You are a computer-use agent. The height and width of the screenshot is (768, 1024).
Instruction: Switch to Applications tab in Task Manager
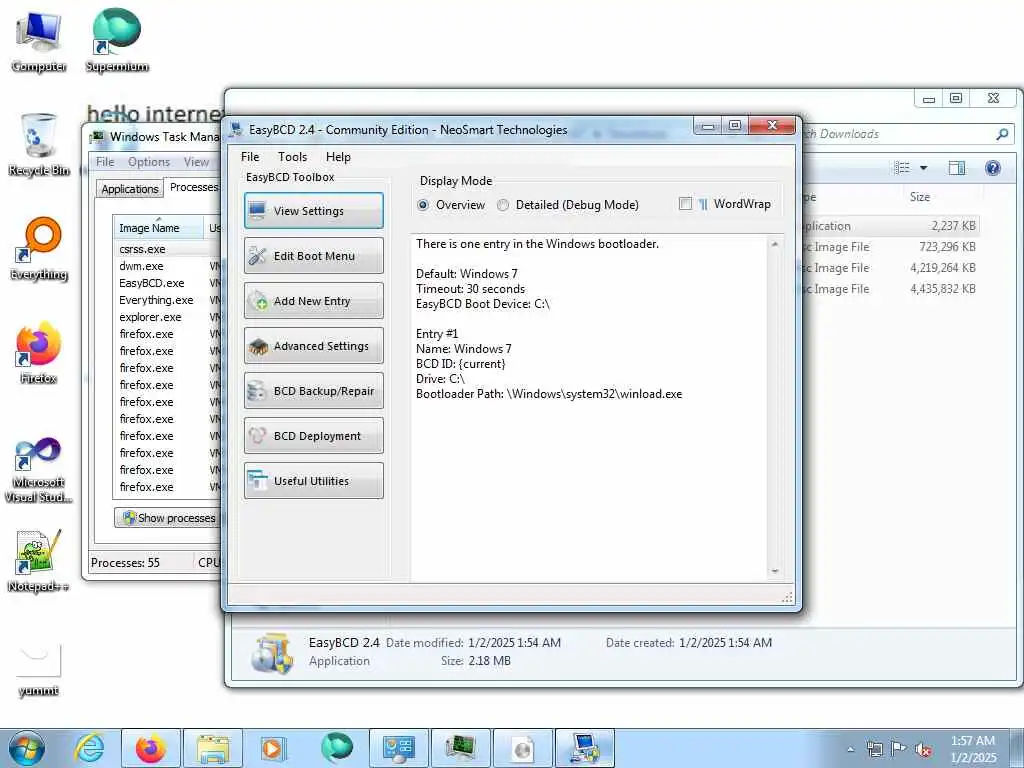coord(129,189)
